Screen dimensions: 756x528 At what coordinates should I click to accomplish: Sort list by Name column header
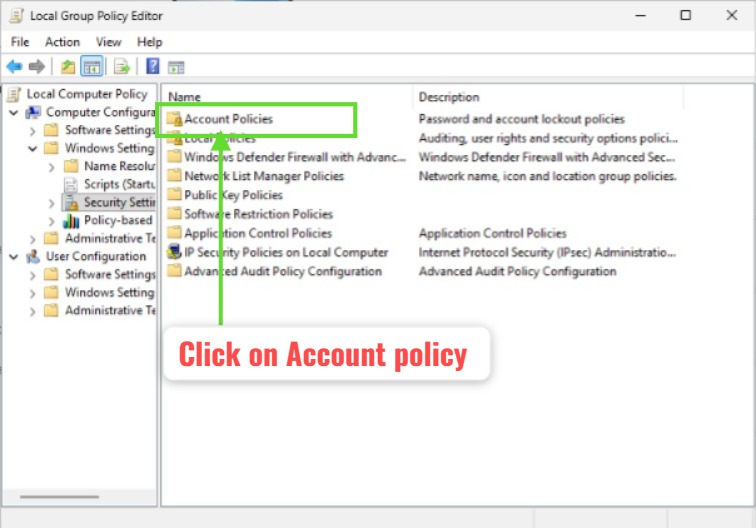[286, 97]
